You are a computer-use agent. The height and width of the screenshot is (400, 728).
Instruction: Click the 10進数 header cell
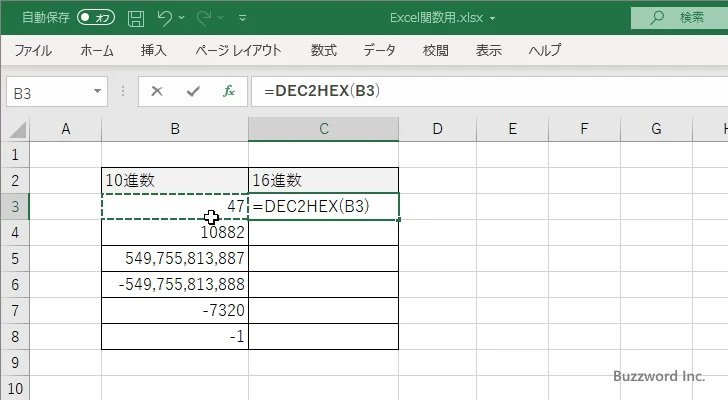pyautogui.click(x=175, y=181)
